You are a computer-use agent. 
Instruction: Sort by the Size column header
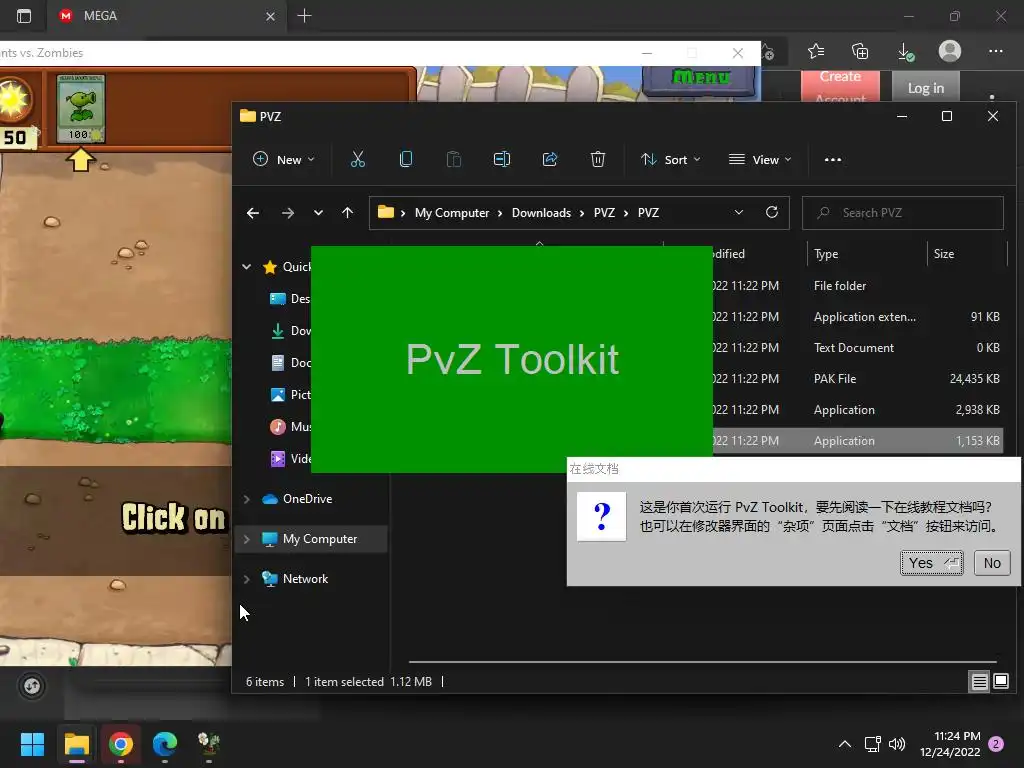pyautogui.click(x=967, y=253)
